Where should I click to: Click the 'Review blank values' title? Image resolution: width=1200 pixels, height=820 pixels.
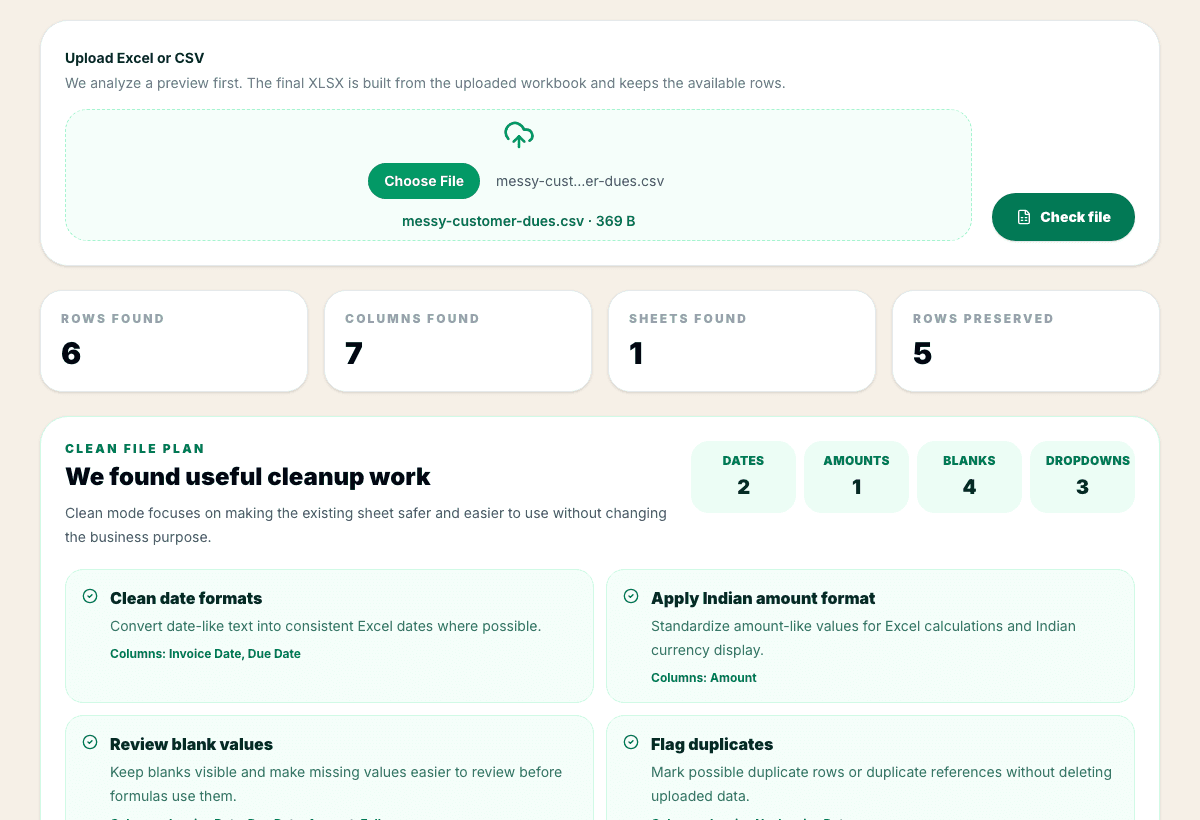point(191,744)
